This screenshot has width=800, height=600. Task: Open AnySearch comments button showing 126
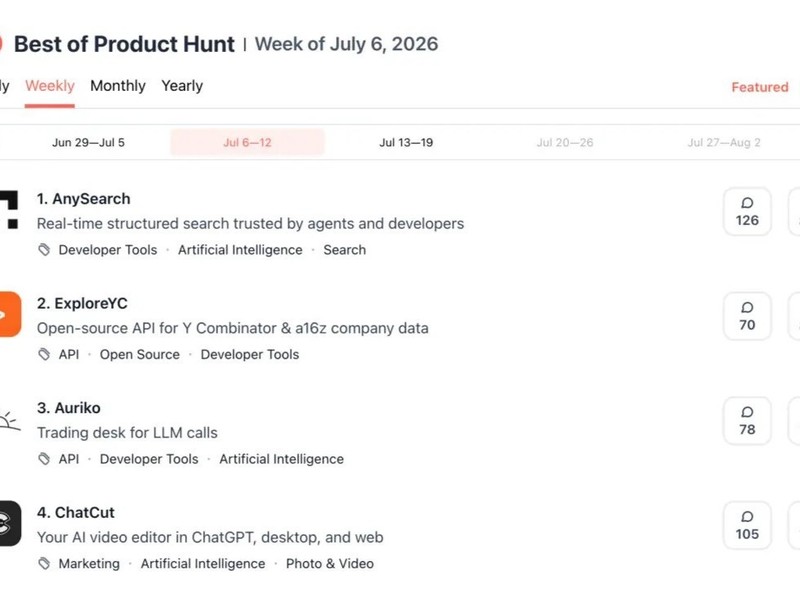[x=747, y=211]
